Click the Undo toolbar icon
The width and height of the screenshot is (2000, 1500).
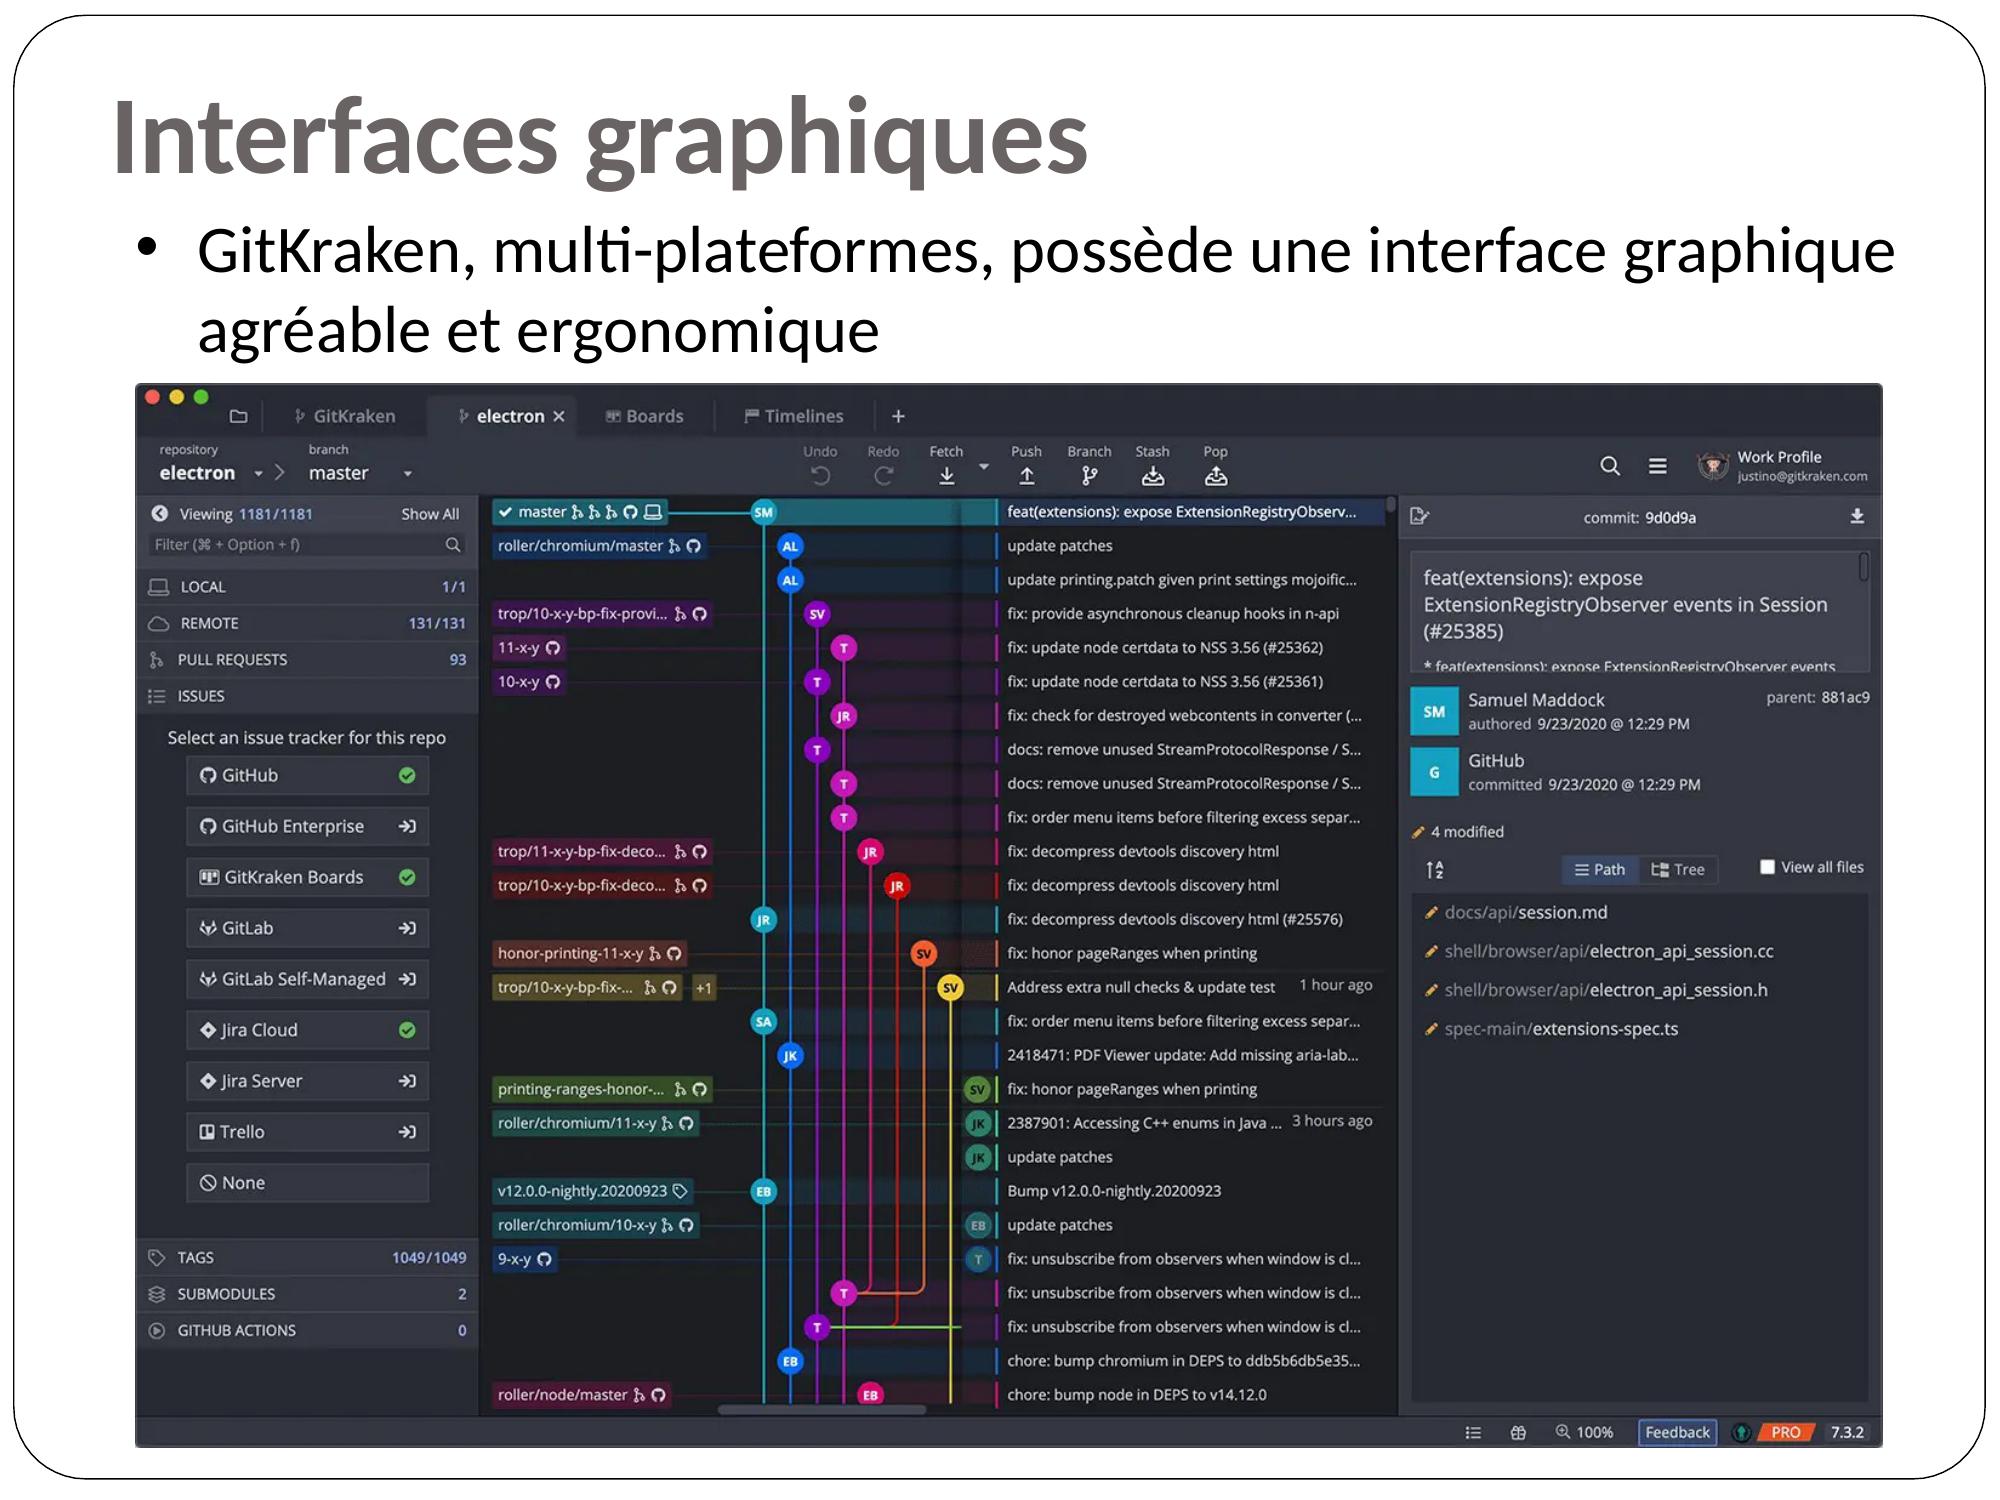click(x=820, y=476)
